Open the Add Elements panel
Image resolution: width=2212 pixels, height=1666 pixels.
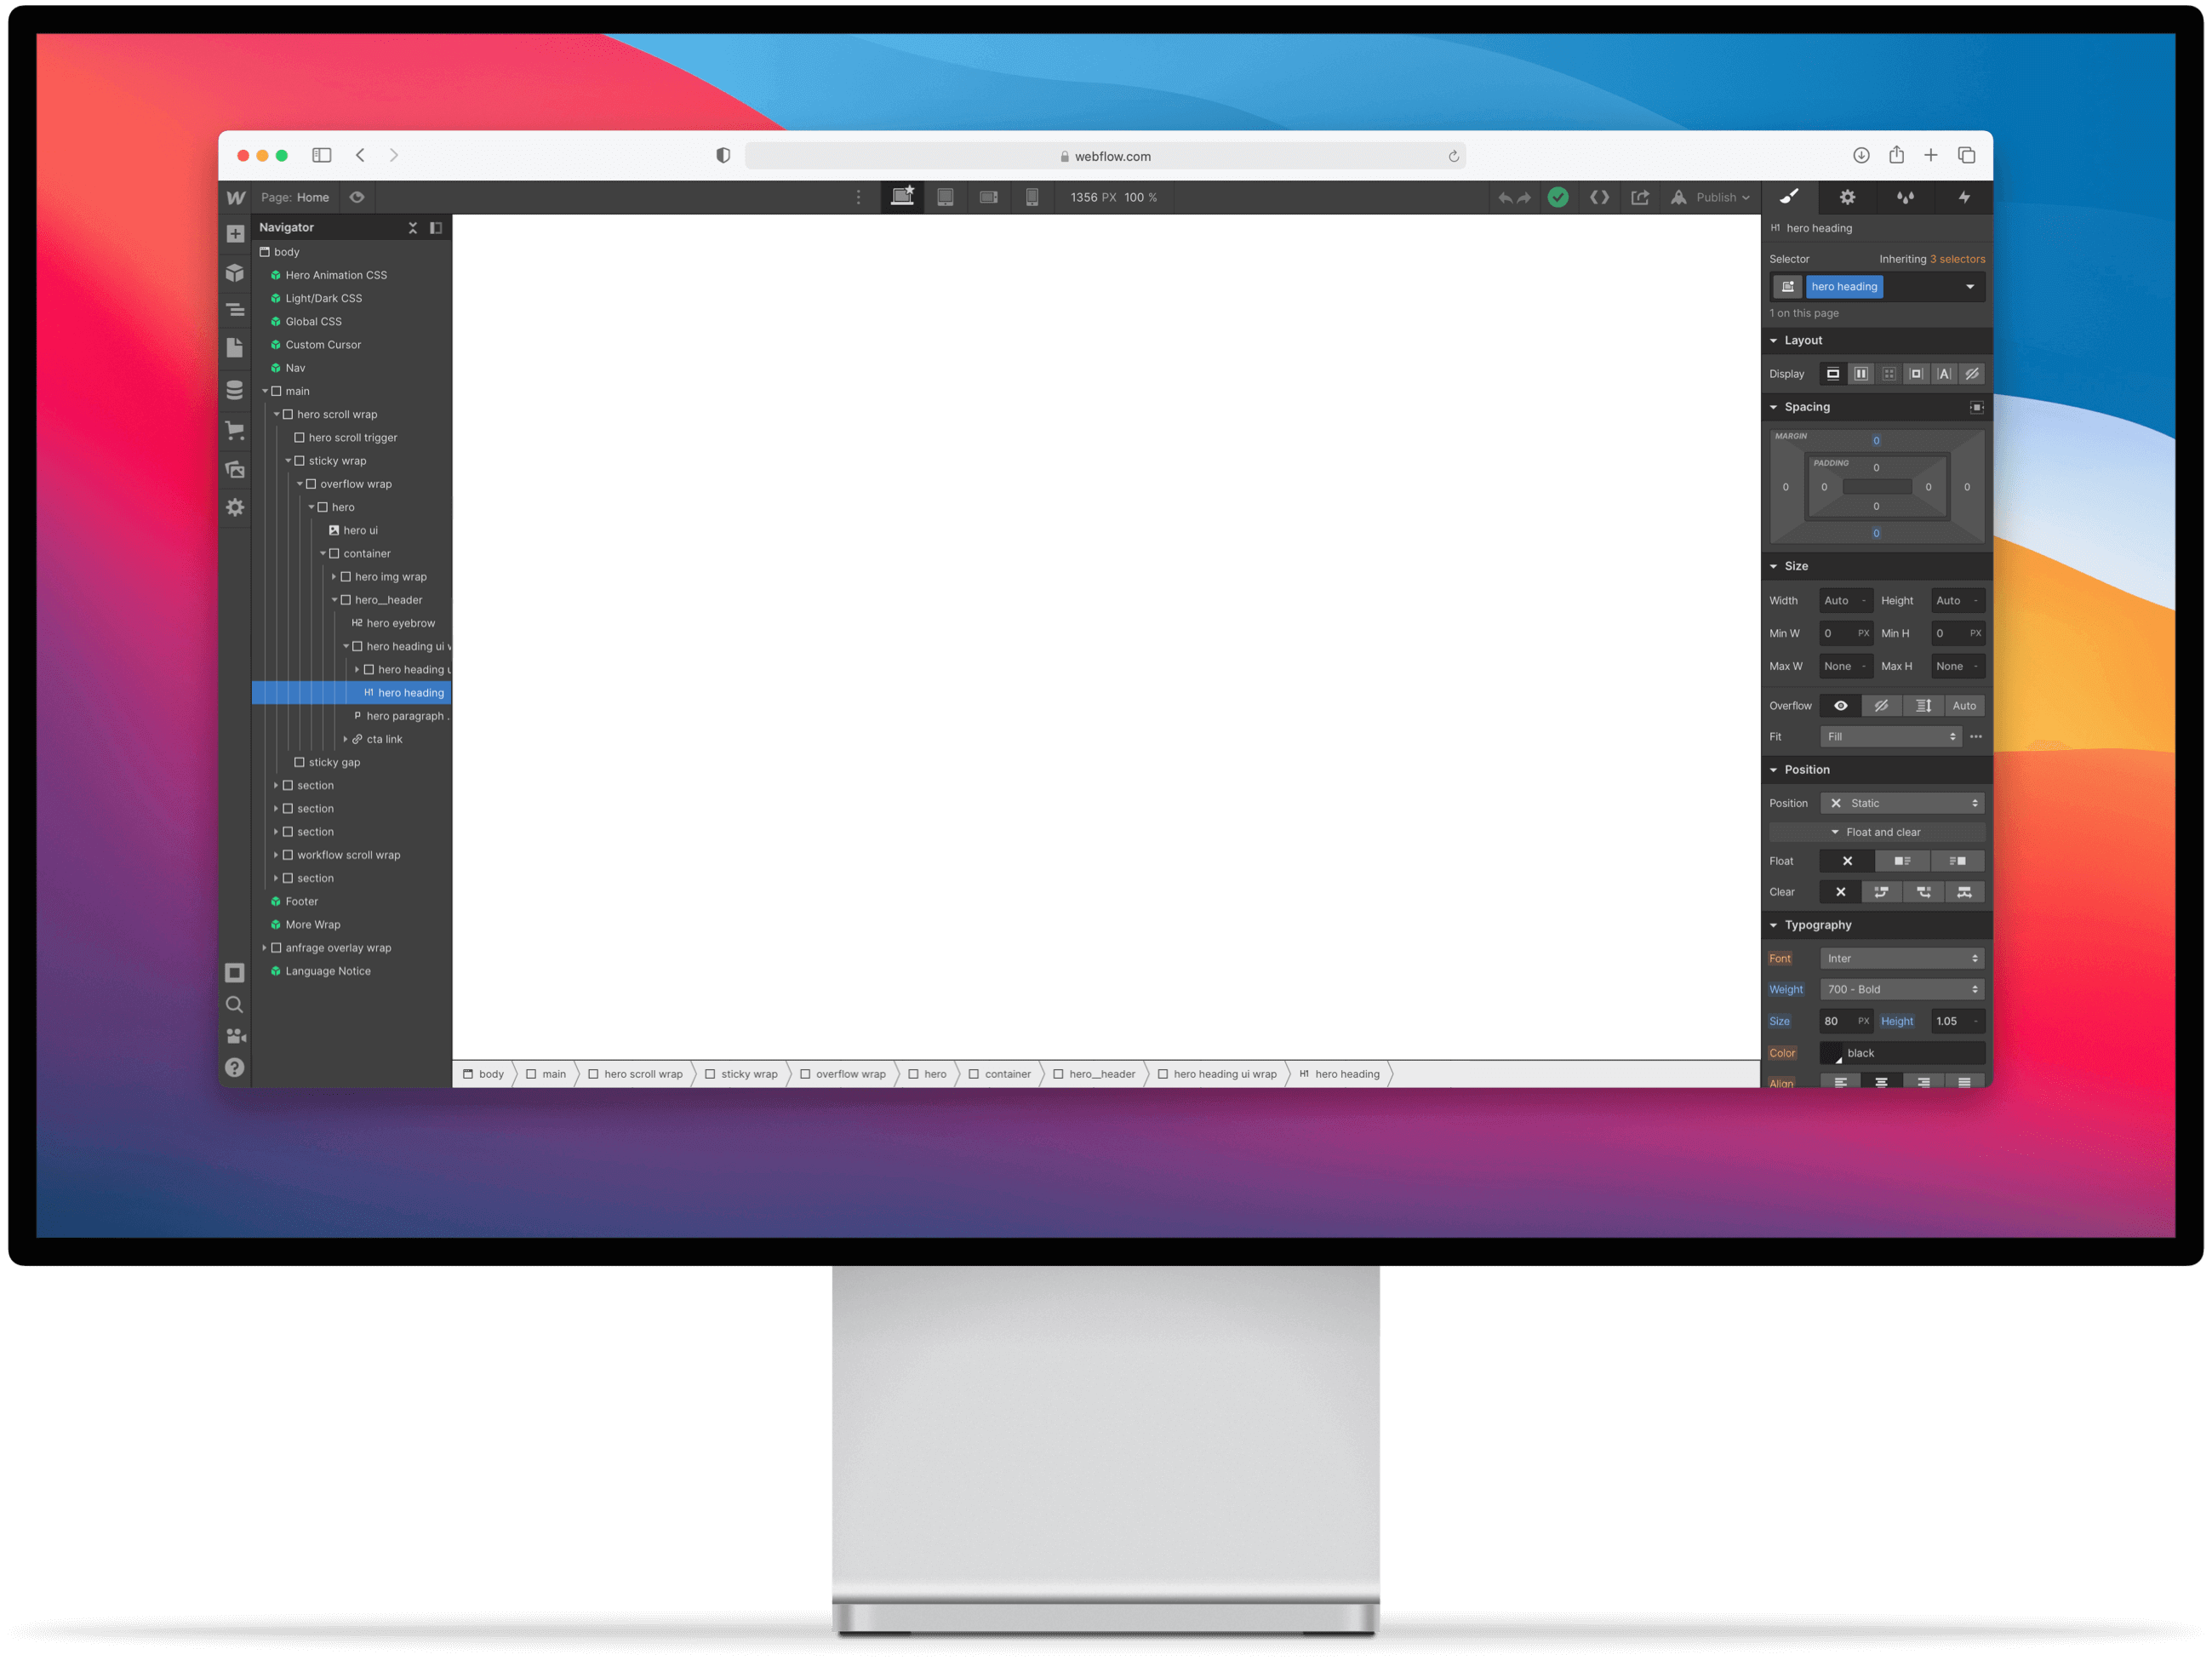click(x=235, y=234)
